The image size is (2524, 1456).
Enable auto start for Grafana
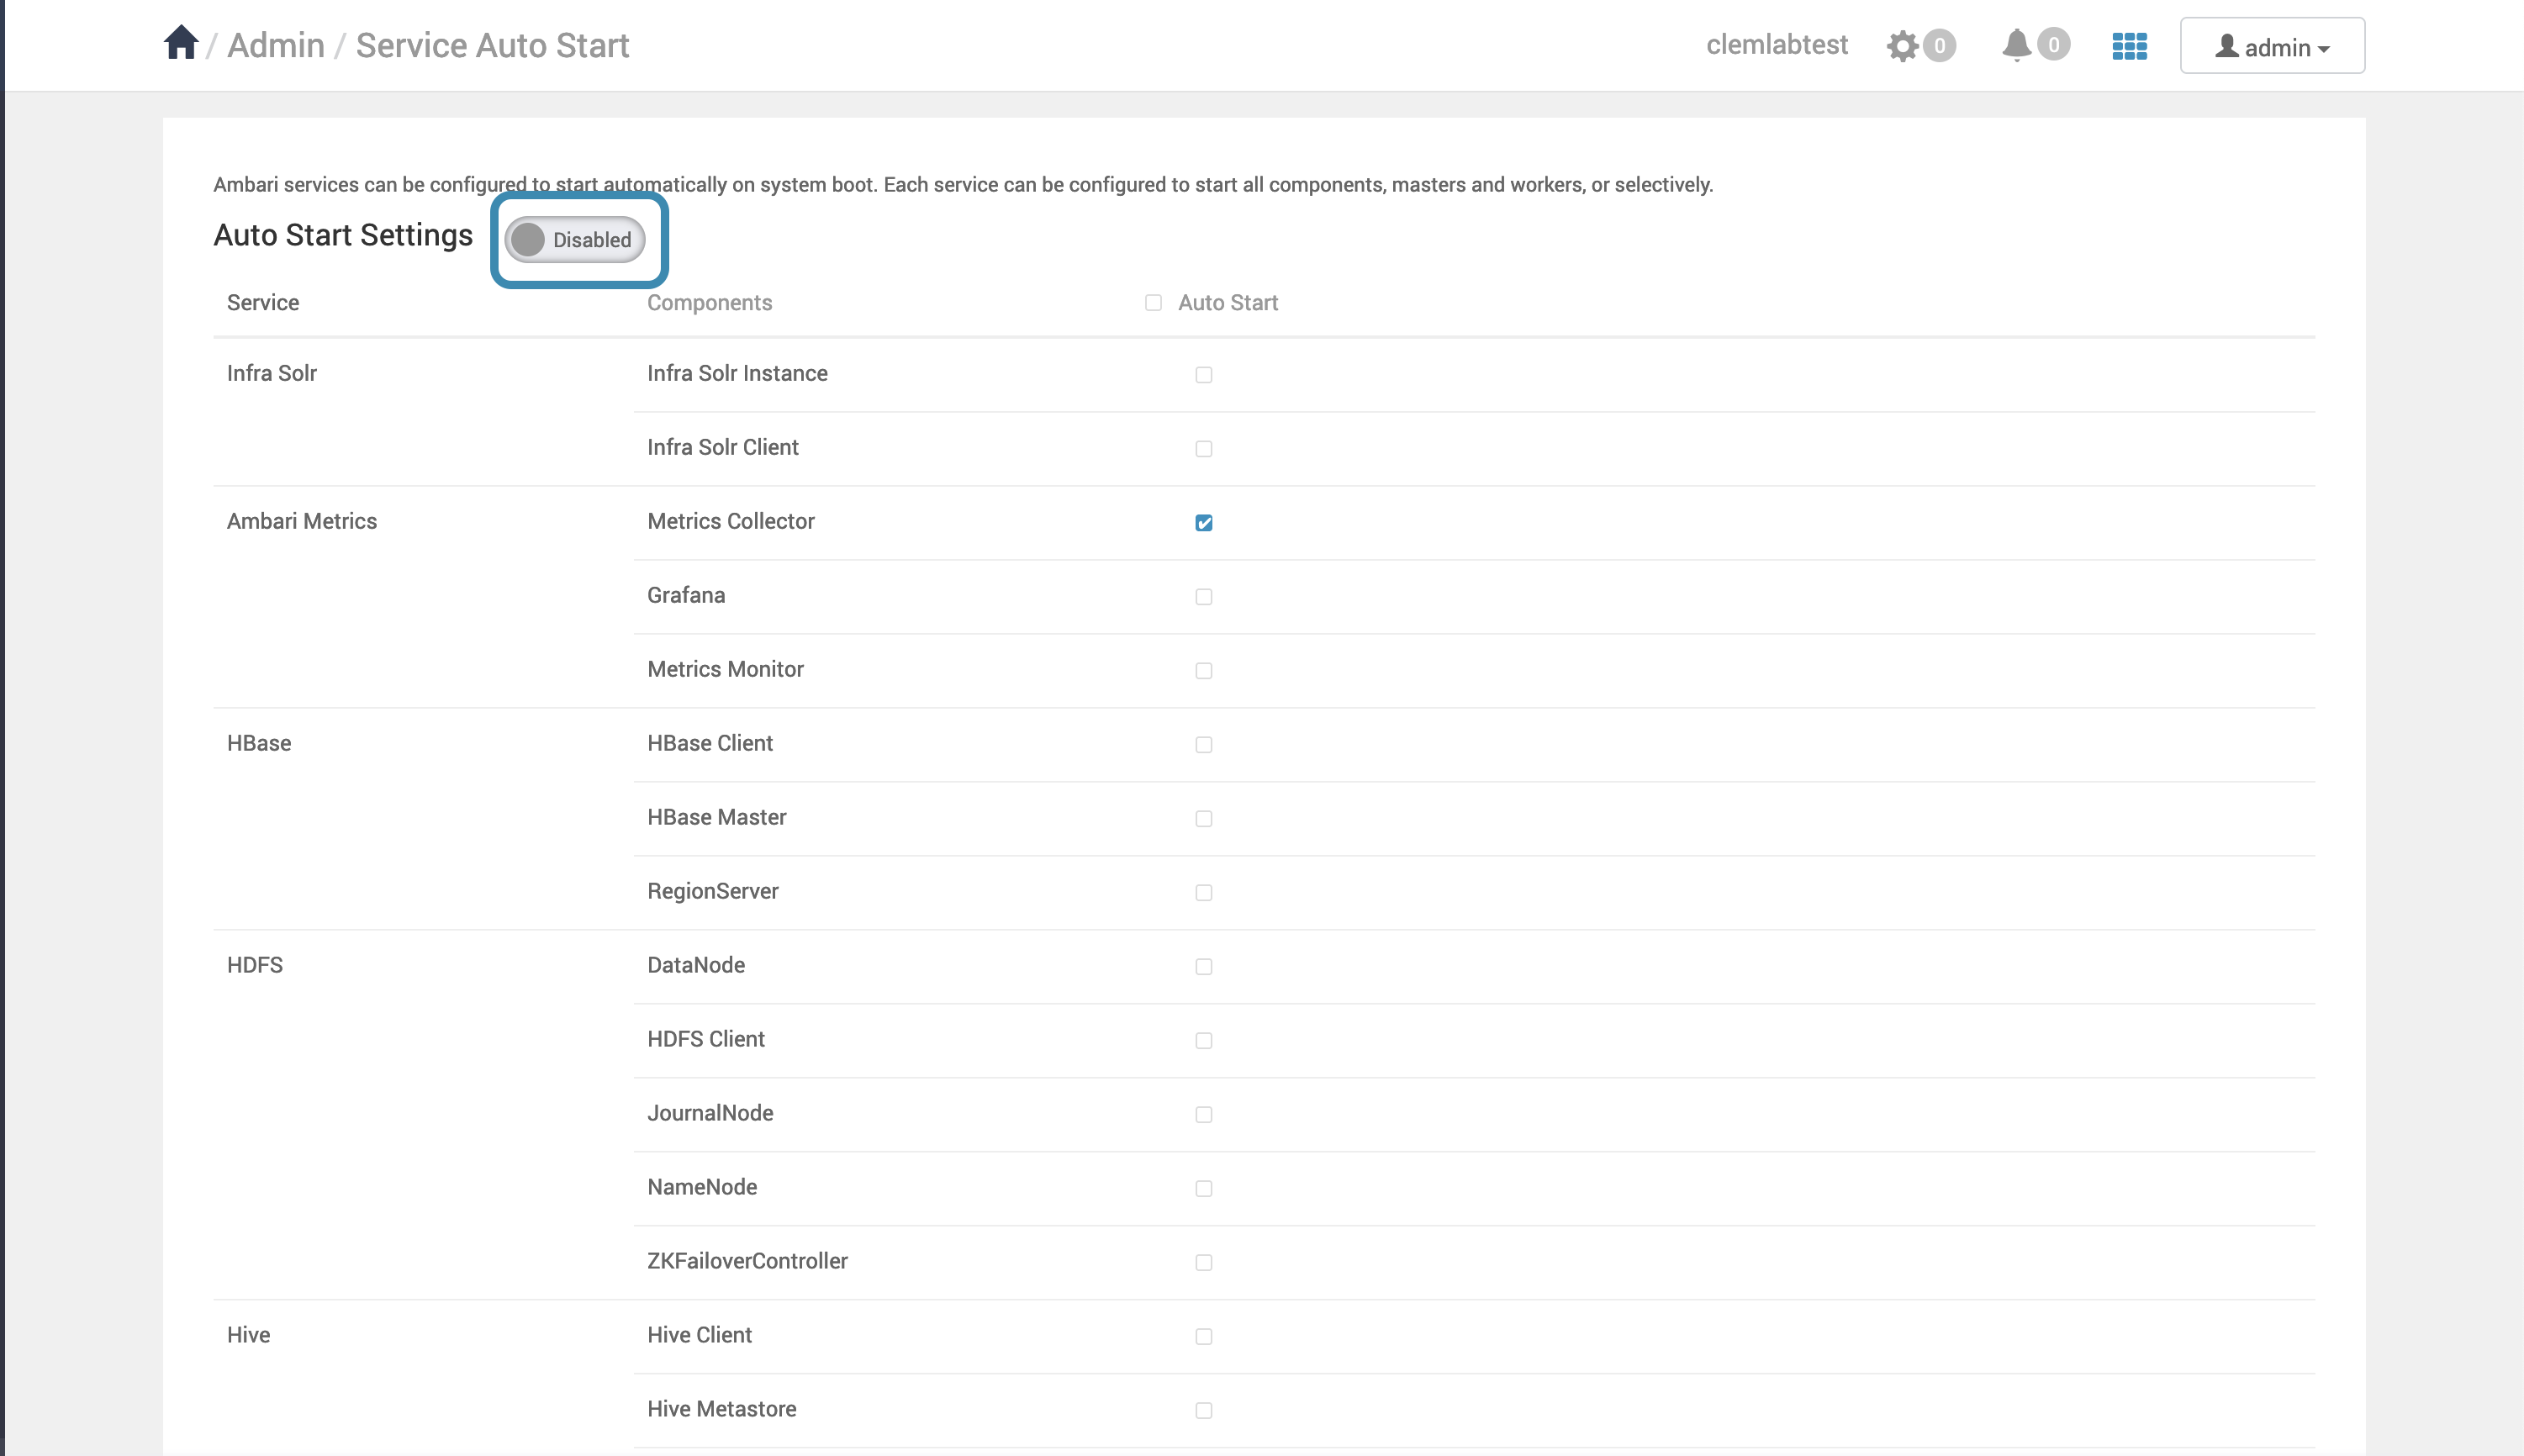pyautogui.click(x=1204, y=597)
